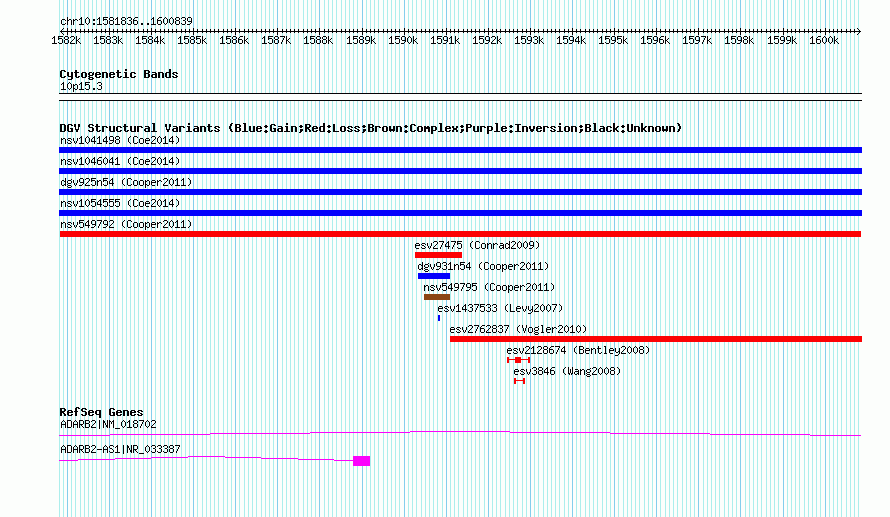Image resolution: width=890 pixels, height=517 pixels.
Task: Click the nsv1041498 (Coe2014) blue gain bar
Action: [460, 150]
